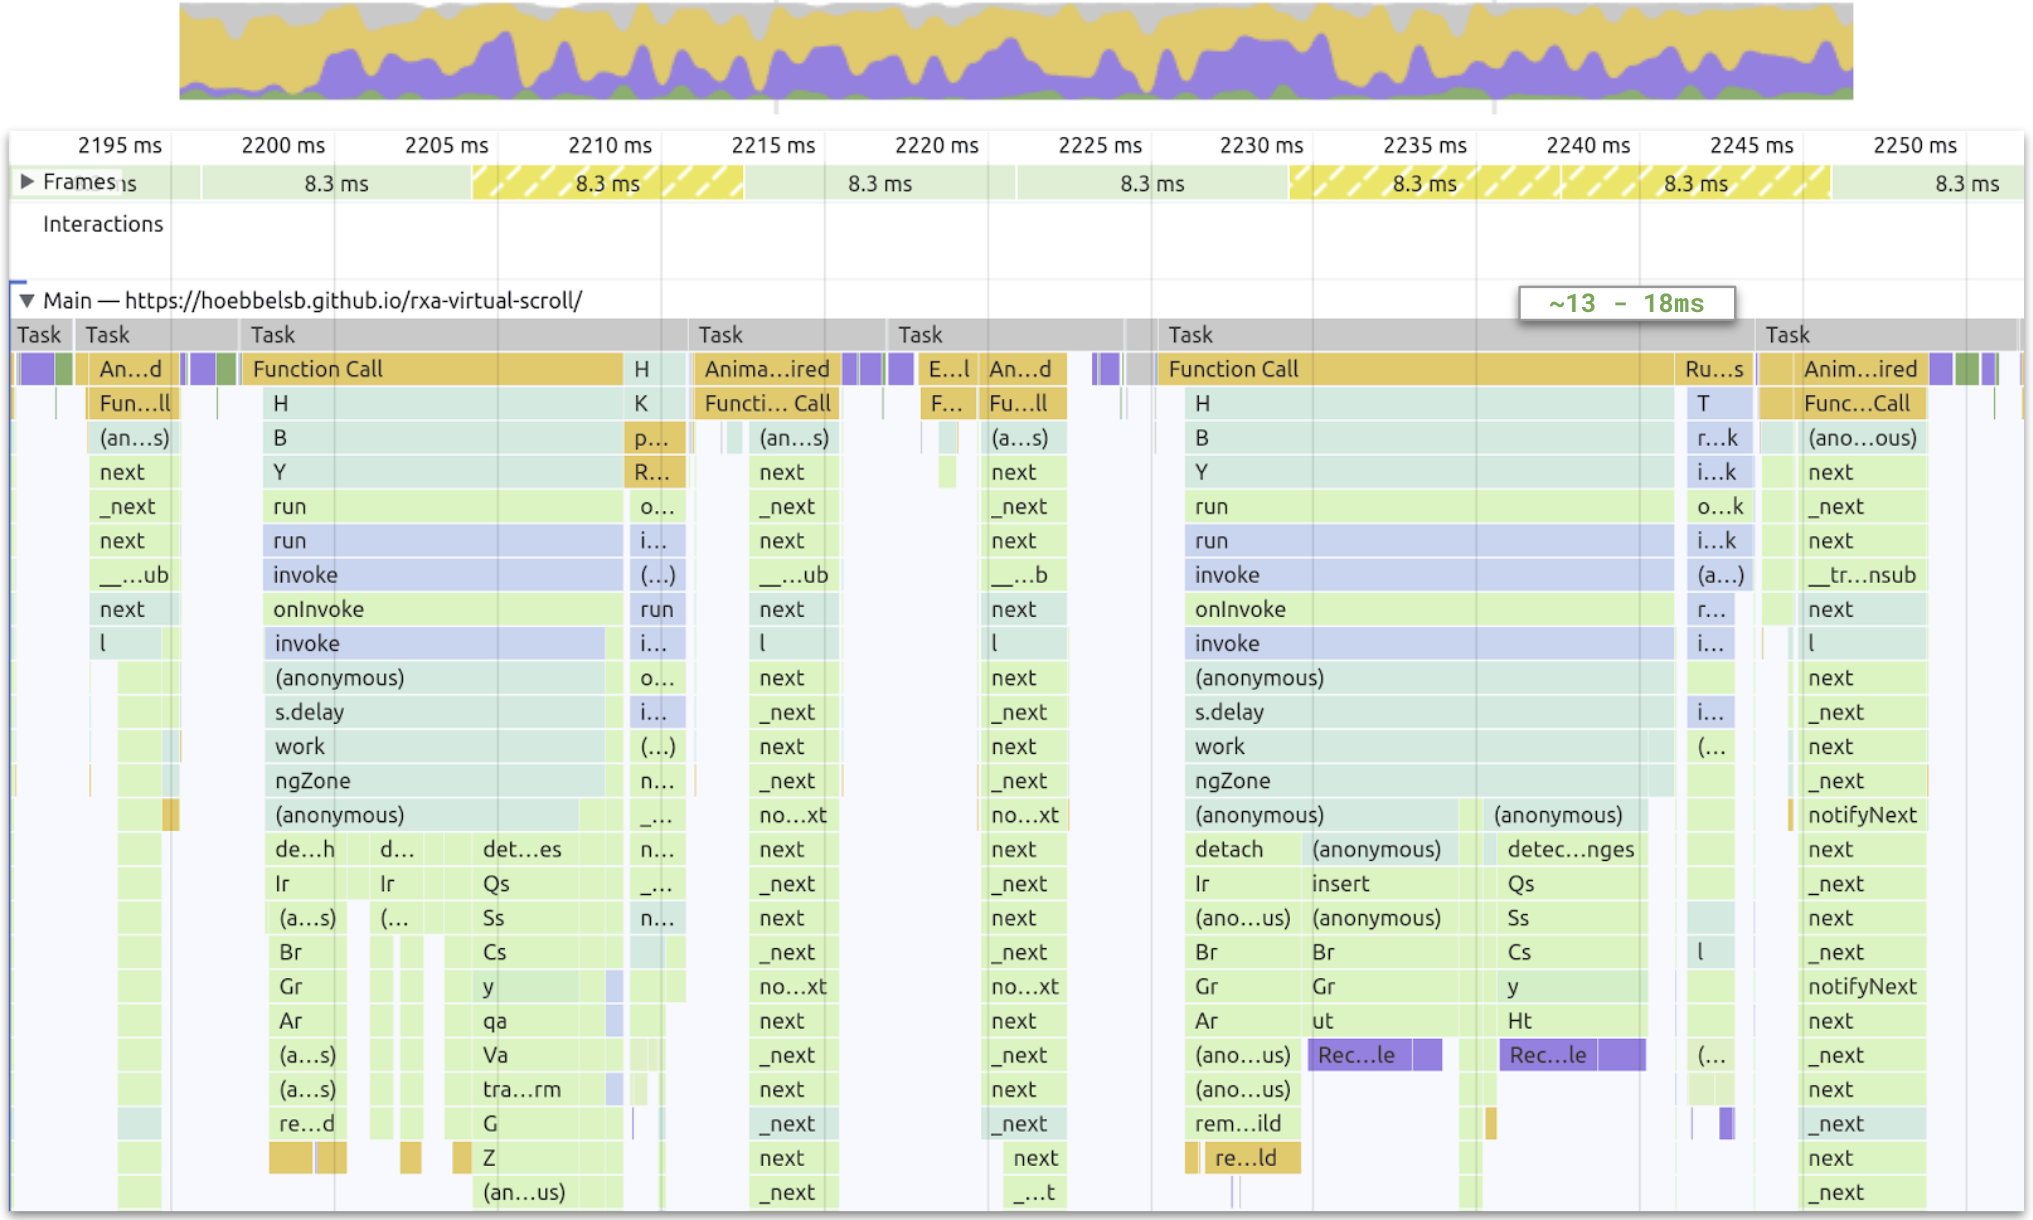Select the tra...rm flame block
This screenshot has width=2033, height=1220.
coord(522,1089)
